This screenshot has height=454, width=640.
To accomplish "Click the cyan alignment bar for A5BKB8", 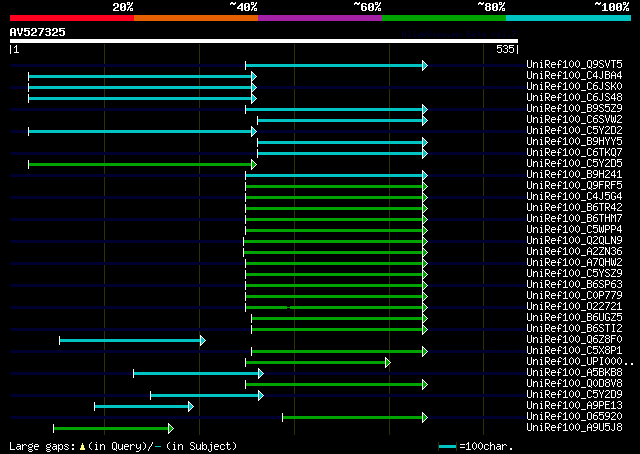I will coord(198,374).
